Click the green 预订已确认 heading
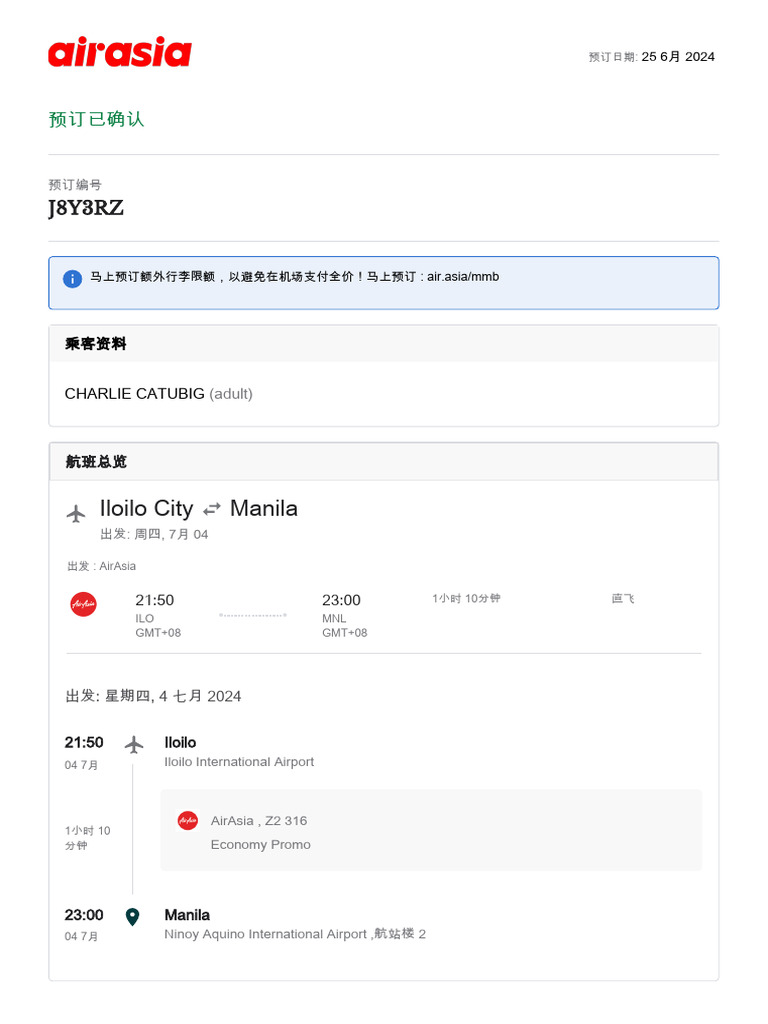 (96, 120)
